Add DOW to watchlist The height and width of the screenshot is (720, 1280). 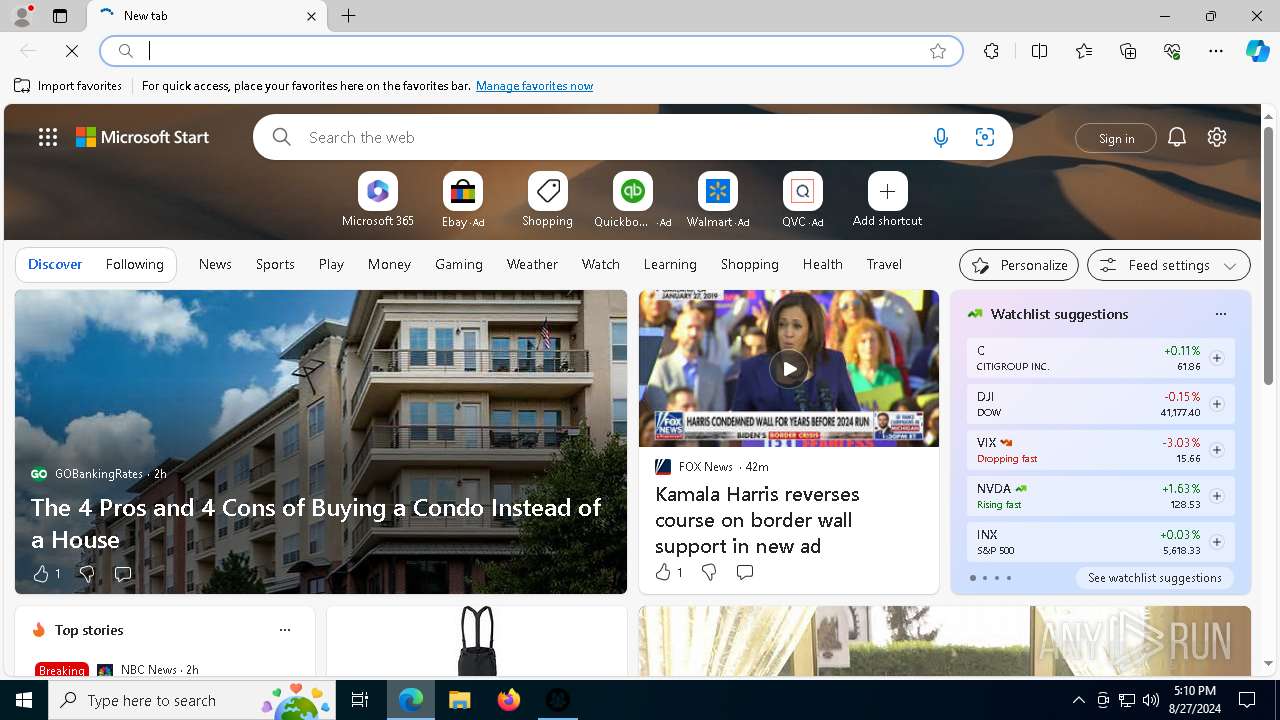tap(1216, 404)
